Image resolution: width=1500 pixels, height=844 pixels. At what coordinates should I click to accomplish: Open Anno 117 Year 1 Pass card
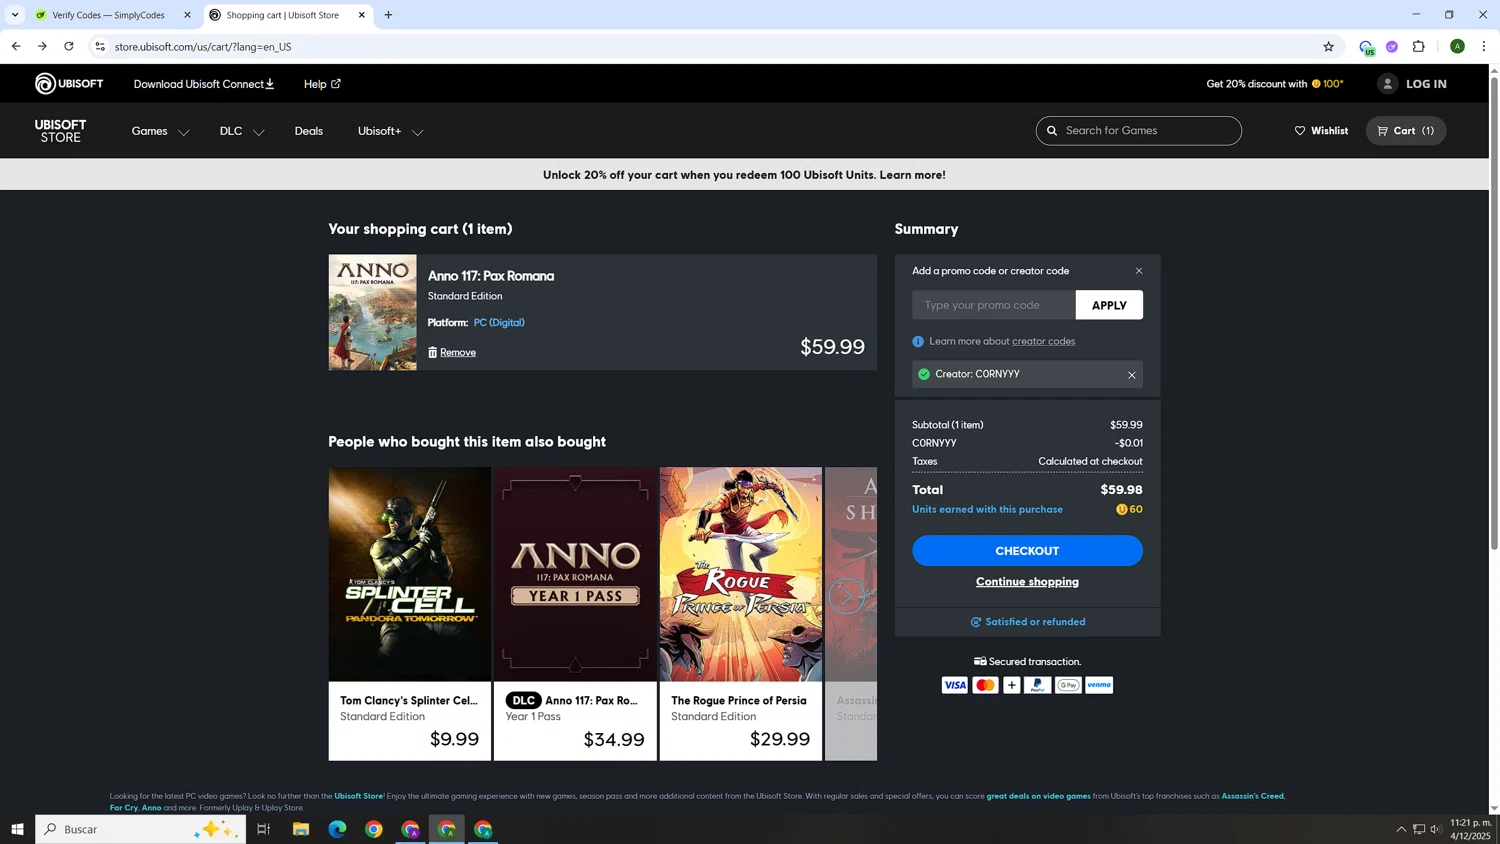click(x=575, y=614)
